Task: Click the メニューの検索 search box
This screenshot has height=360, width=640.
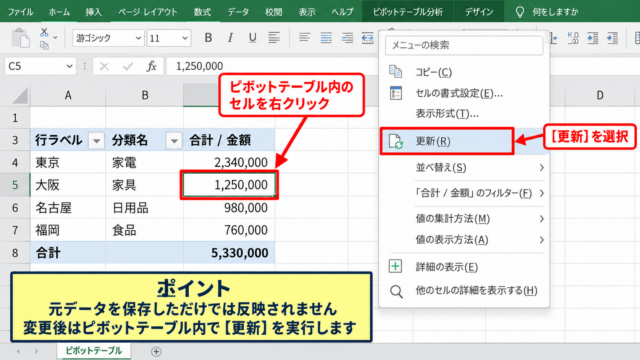Action: click(x=464, y=45)
